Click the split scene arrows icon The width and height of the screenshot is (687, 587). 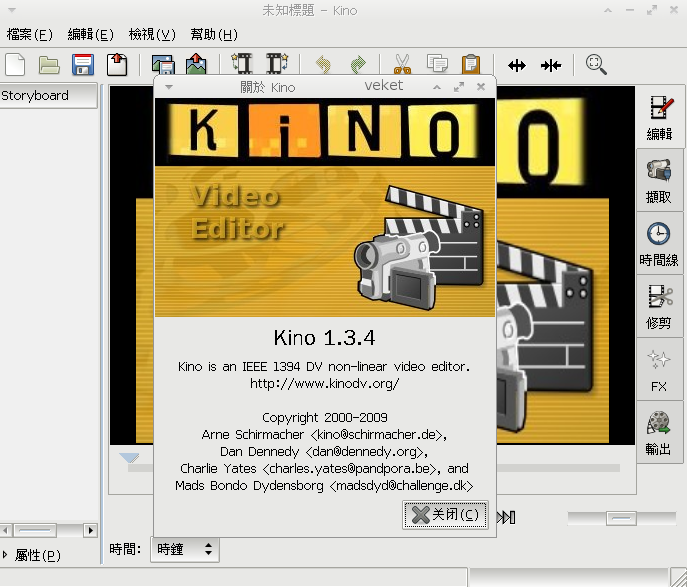[x=517, y=66]
